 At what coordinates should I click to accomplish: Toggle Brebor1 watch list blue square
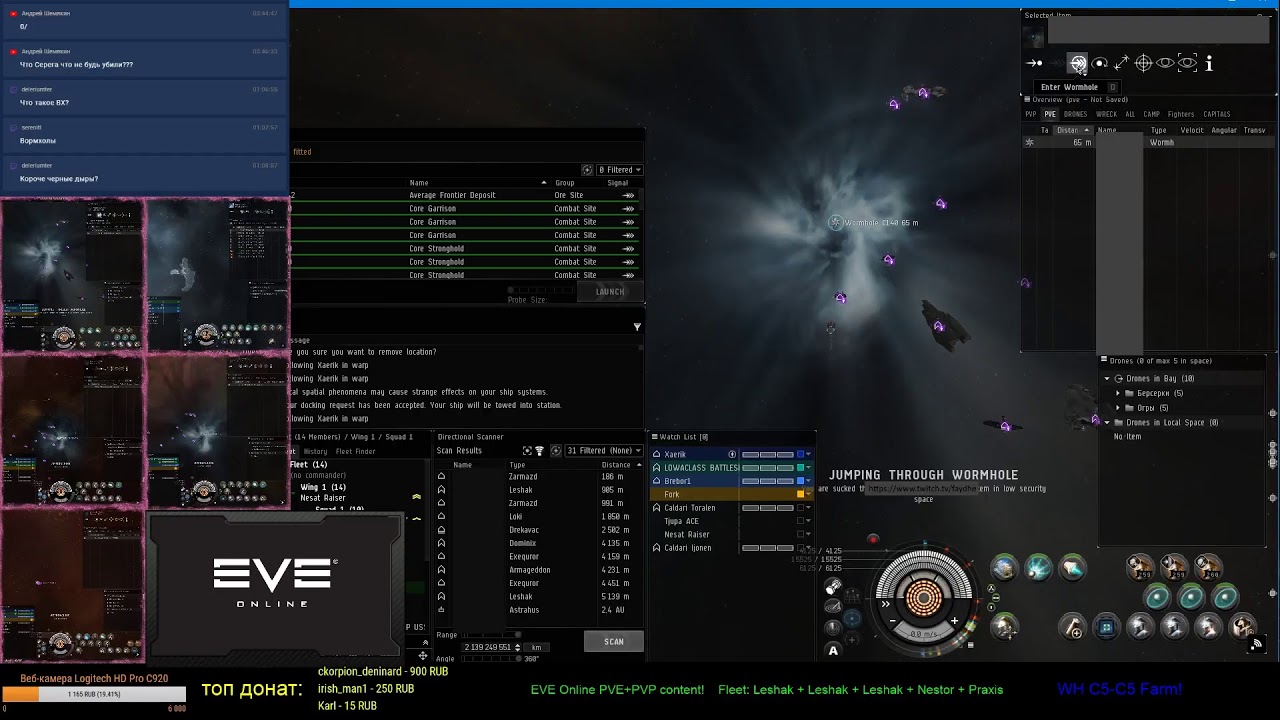coord(801,481)
